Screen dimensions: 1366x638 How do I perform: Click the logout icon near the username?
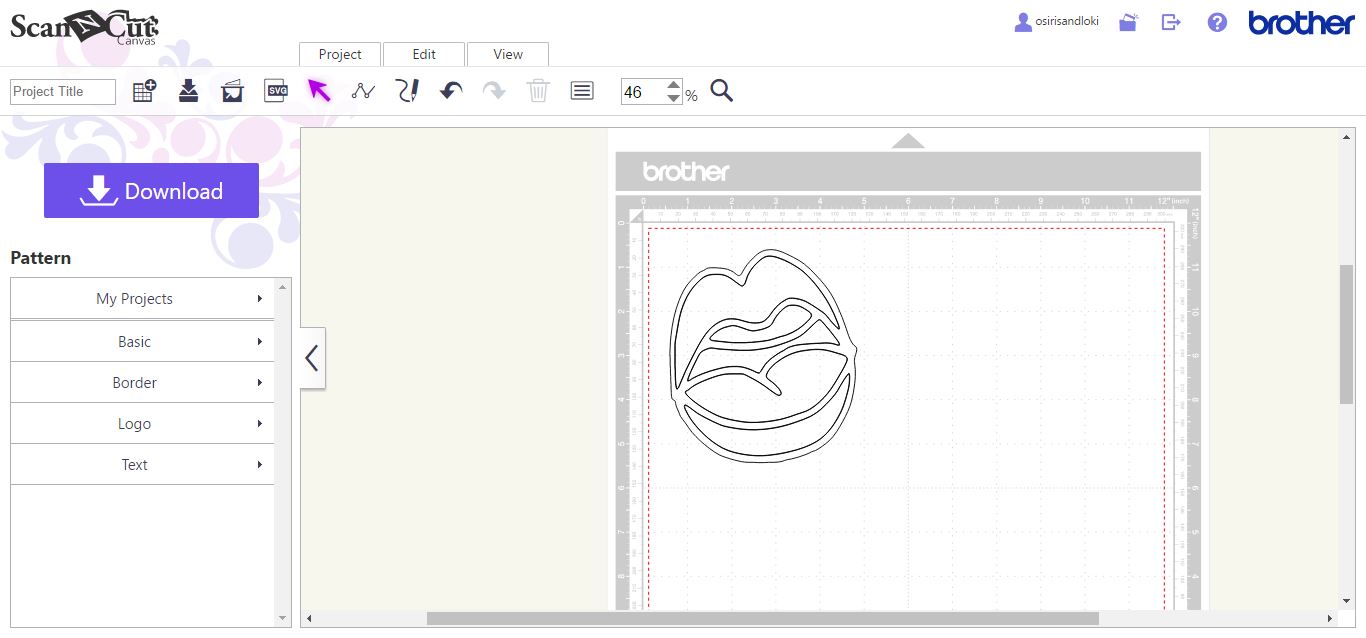click(x=1170, y=21)
